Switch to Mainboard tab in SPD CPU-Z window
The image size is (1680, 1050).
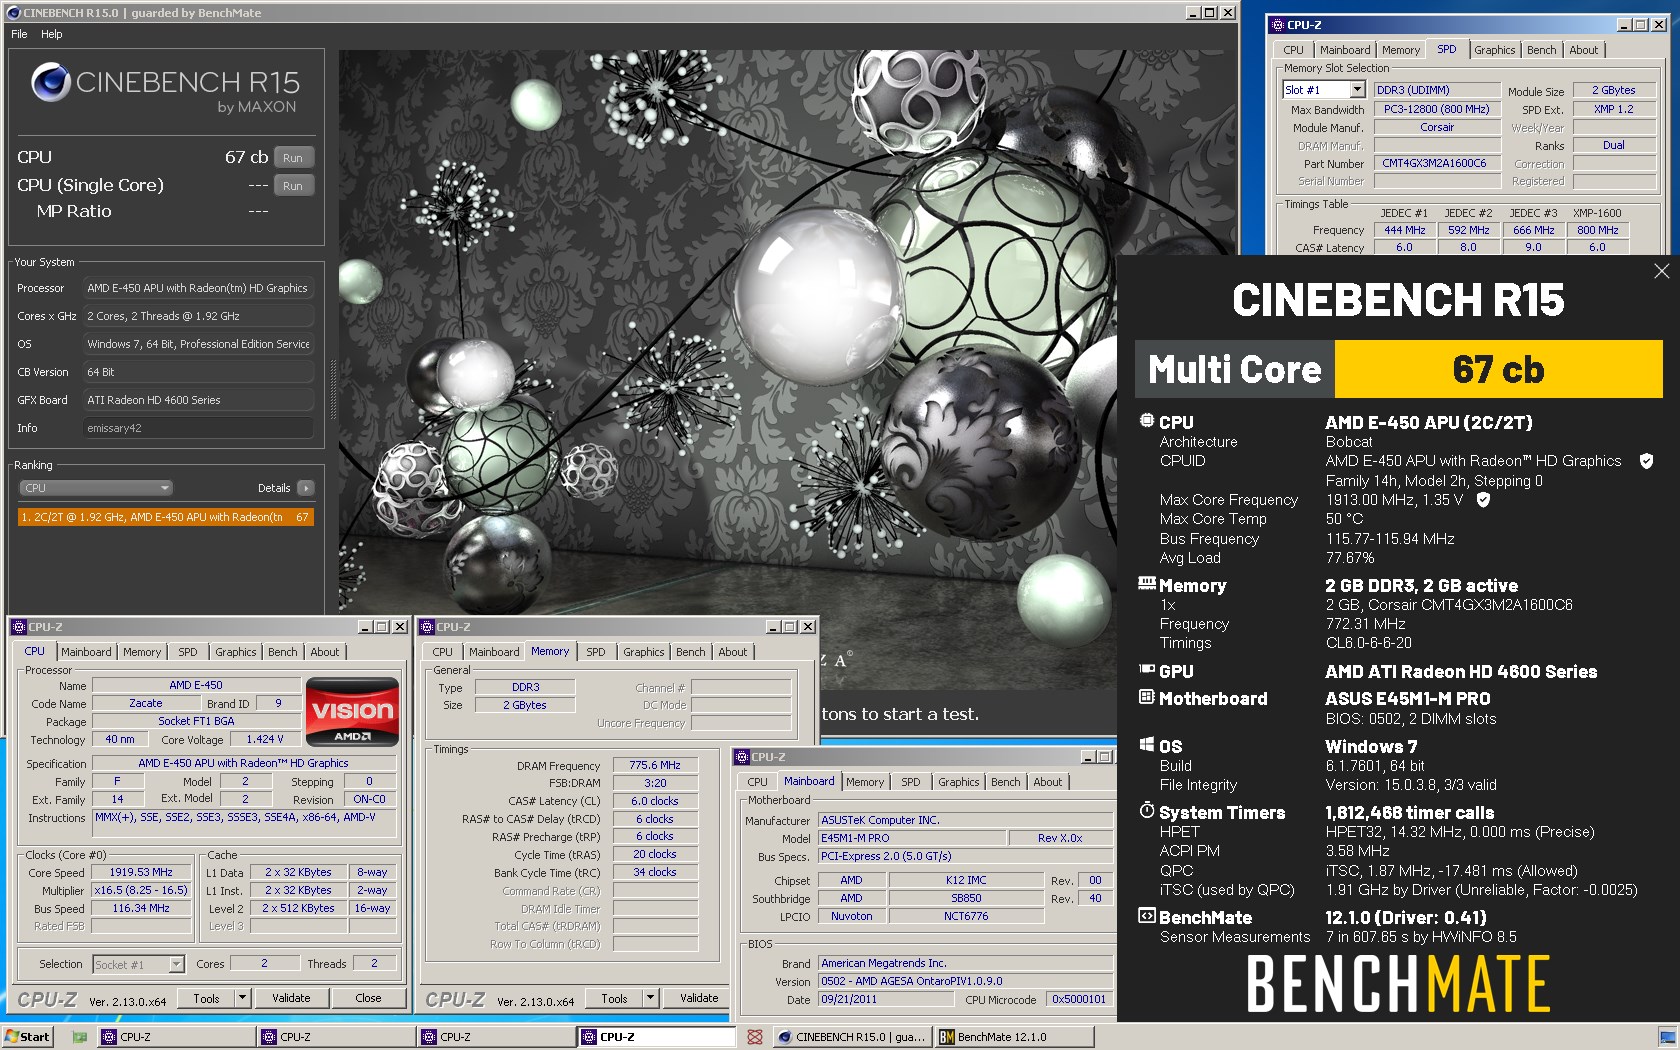coord(1345,50)
